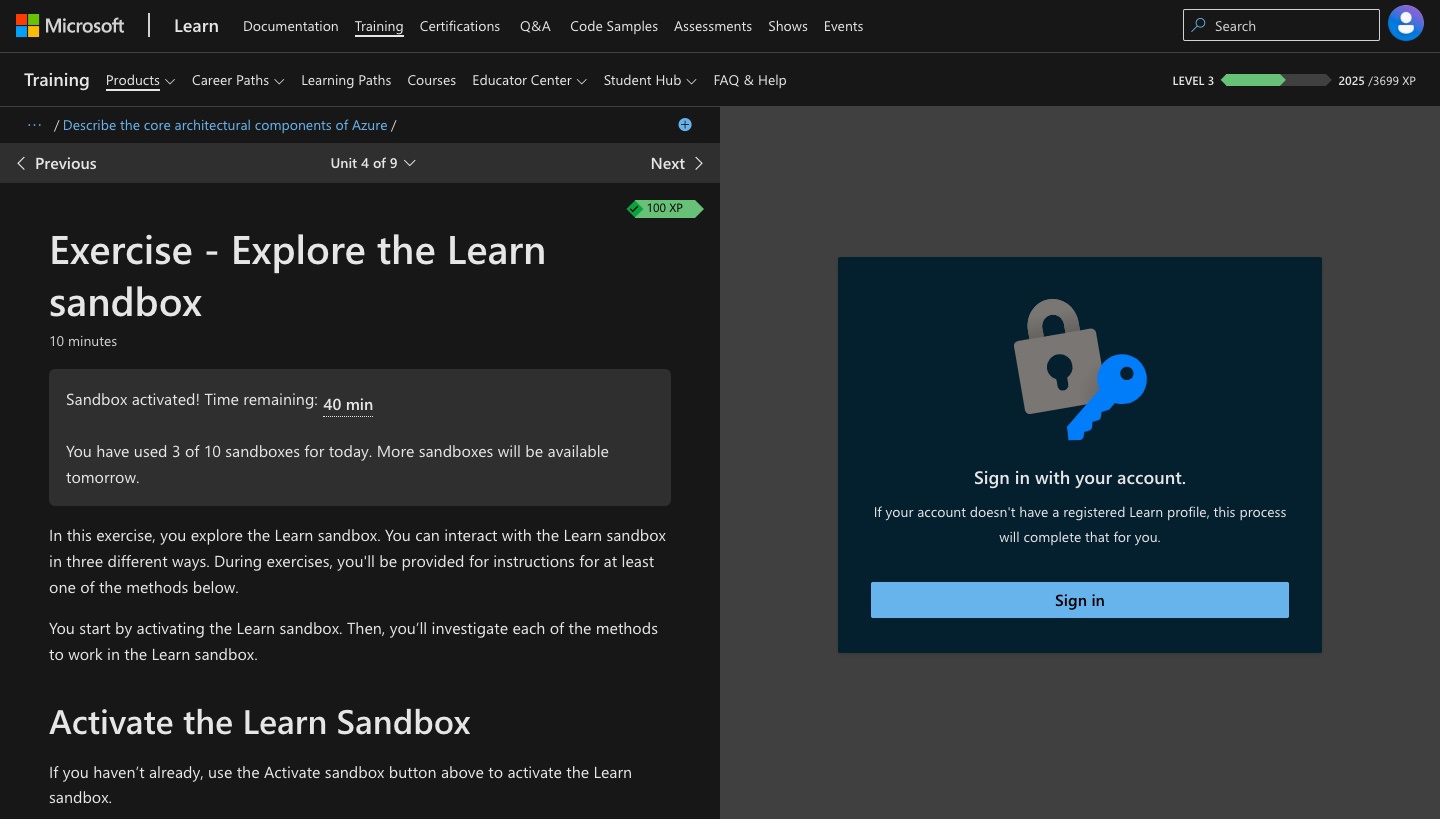1440x819 pixels.
Task: Open Certifications in the top menu
Action: [x=460, y=26]
